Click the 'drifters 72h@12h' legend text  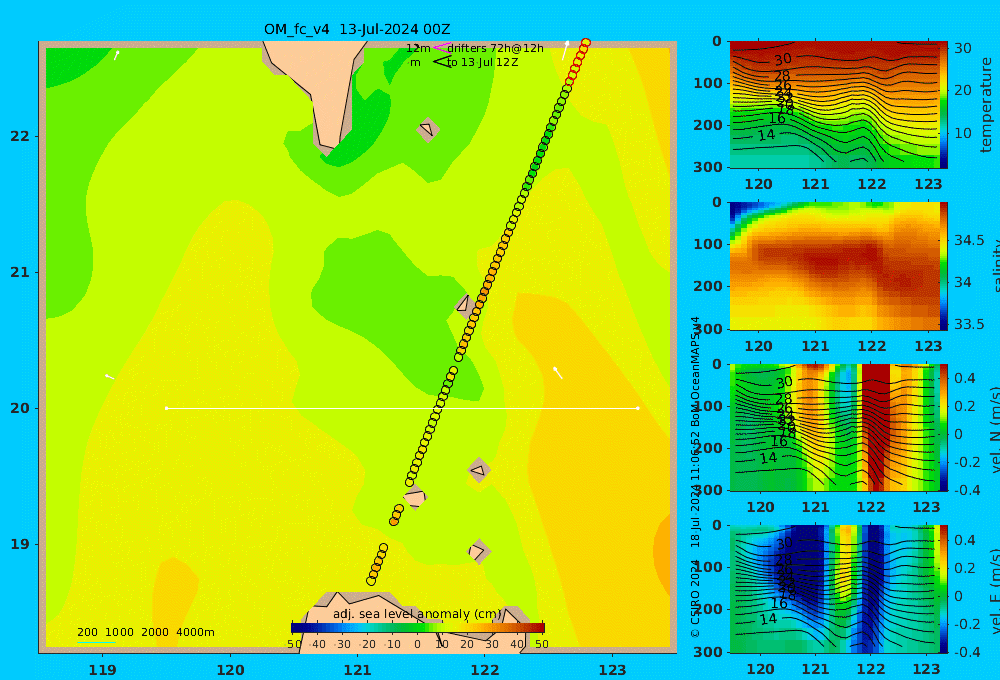tap(496, 48)
